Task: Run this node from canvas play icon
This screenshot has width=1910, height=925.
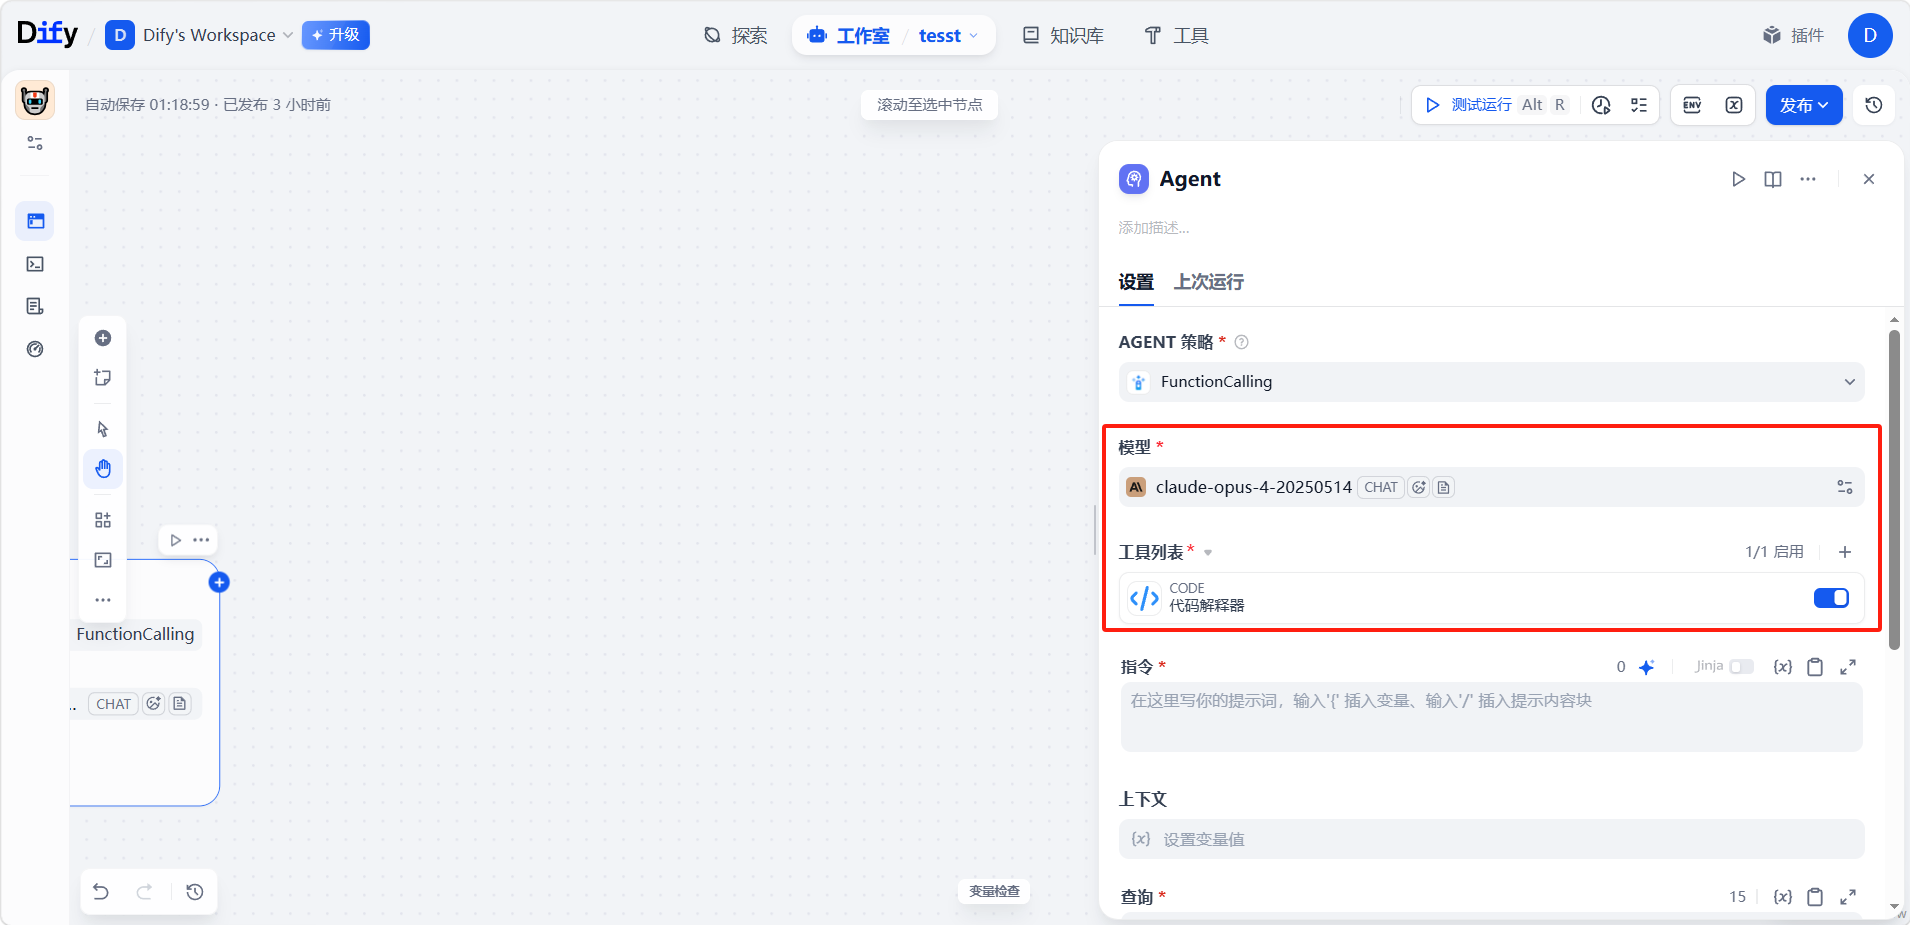Action: 176,540
